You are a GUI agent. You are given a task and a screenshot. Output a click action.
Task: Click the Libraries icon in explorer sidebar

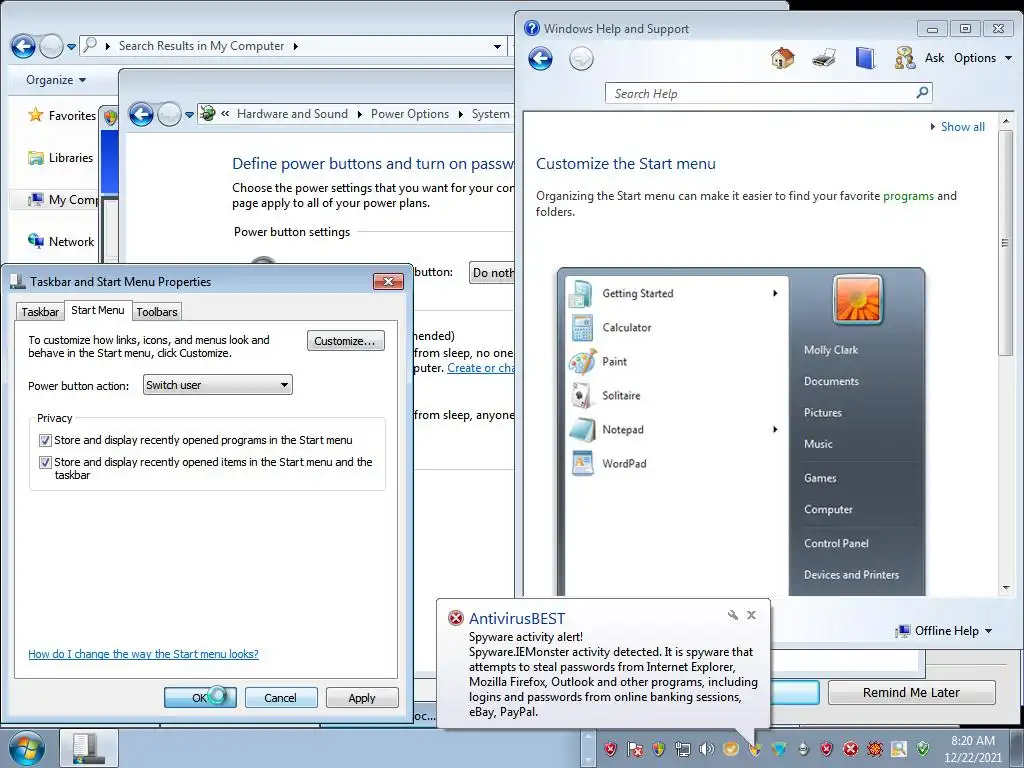coord(35,157)
